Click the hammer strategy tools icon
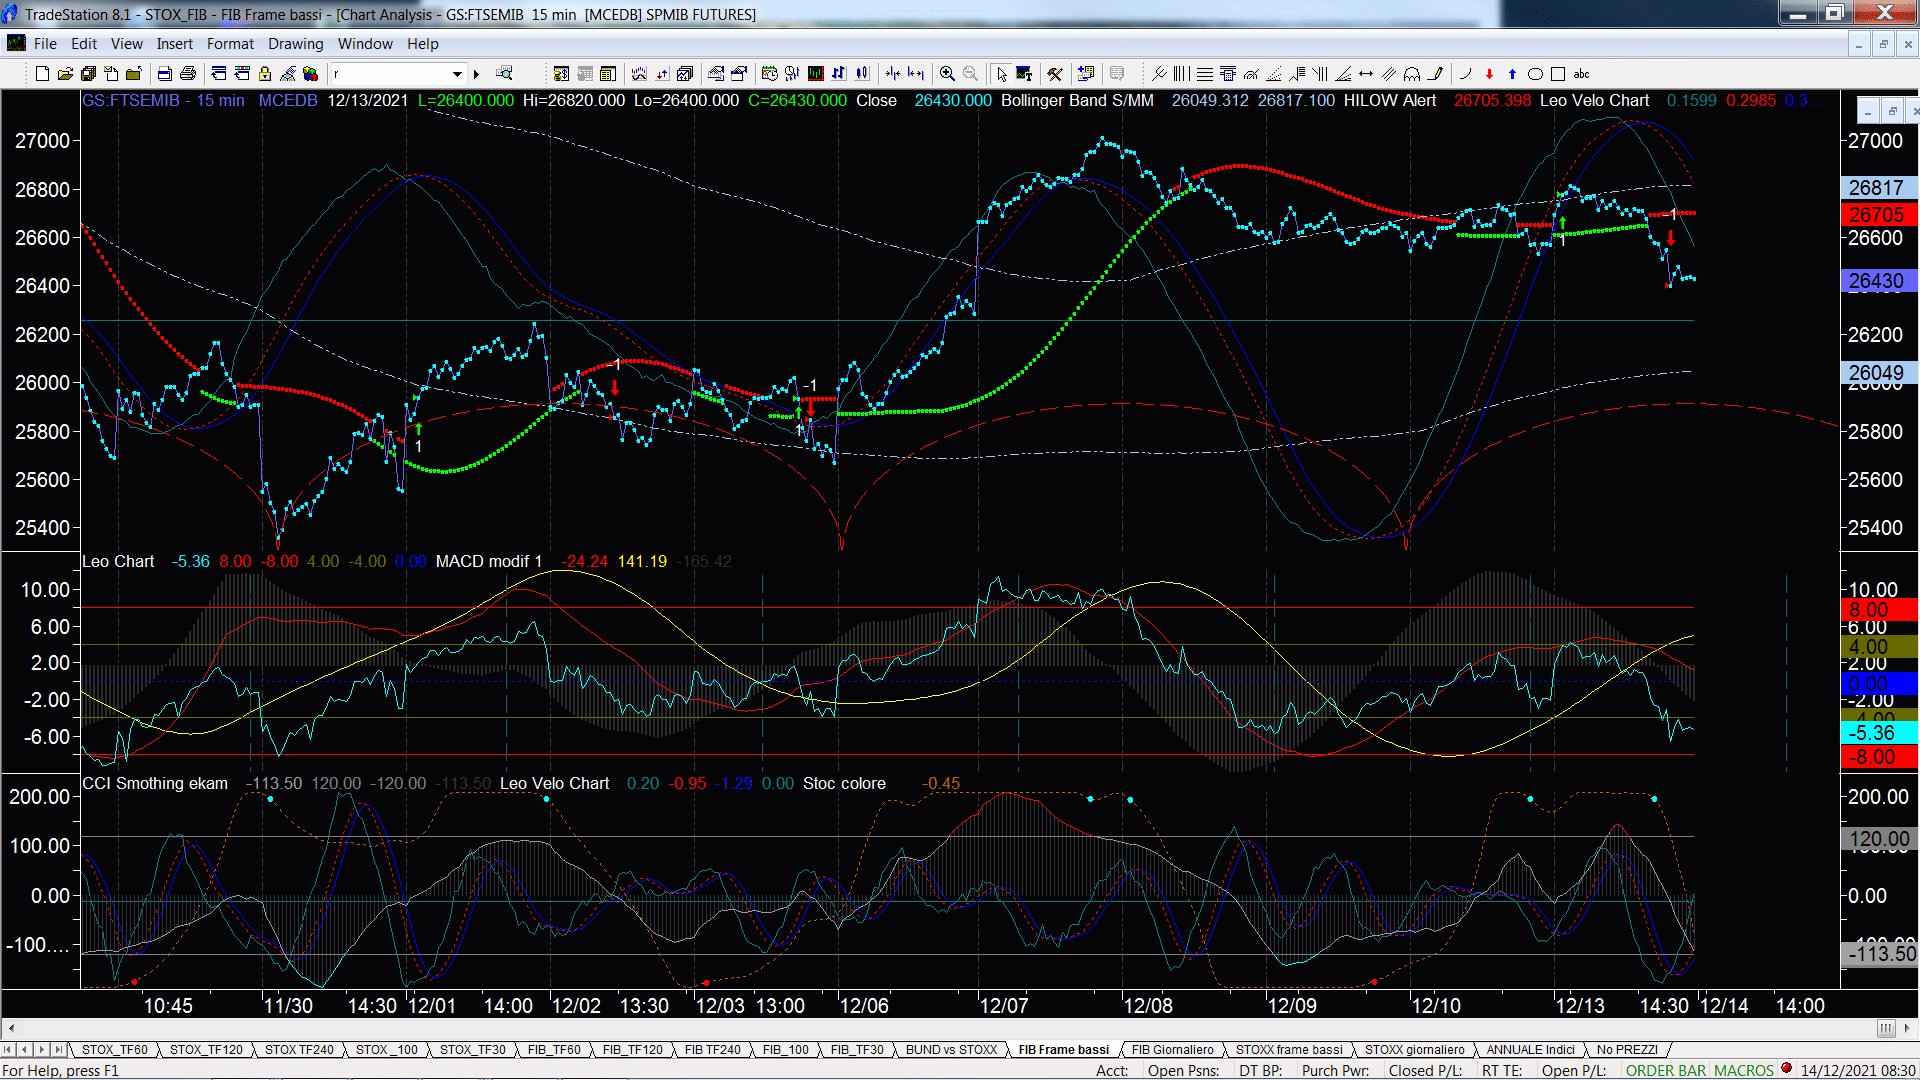The image size is (1920, 1080). point(1054,74)
